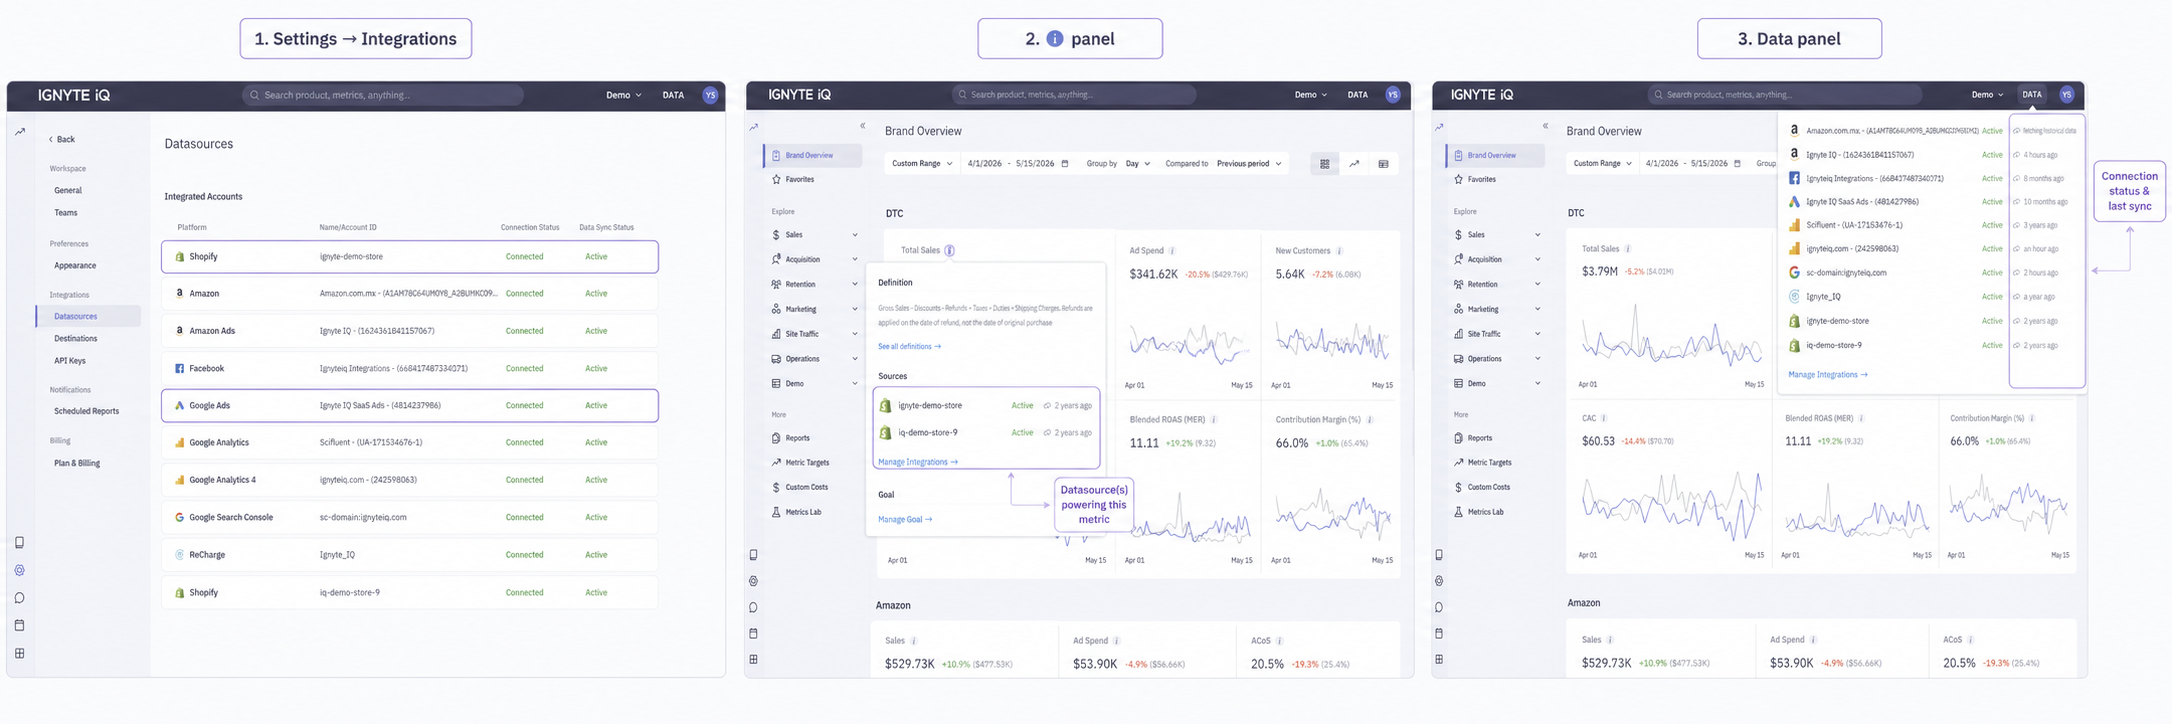Click the trend arrow icon atop Datasources left rail
The image size is (2172, 724).
pos(20,132)
